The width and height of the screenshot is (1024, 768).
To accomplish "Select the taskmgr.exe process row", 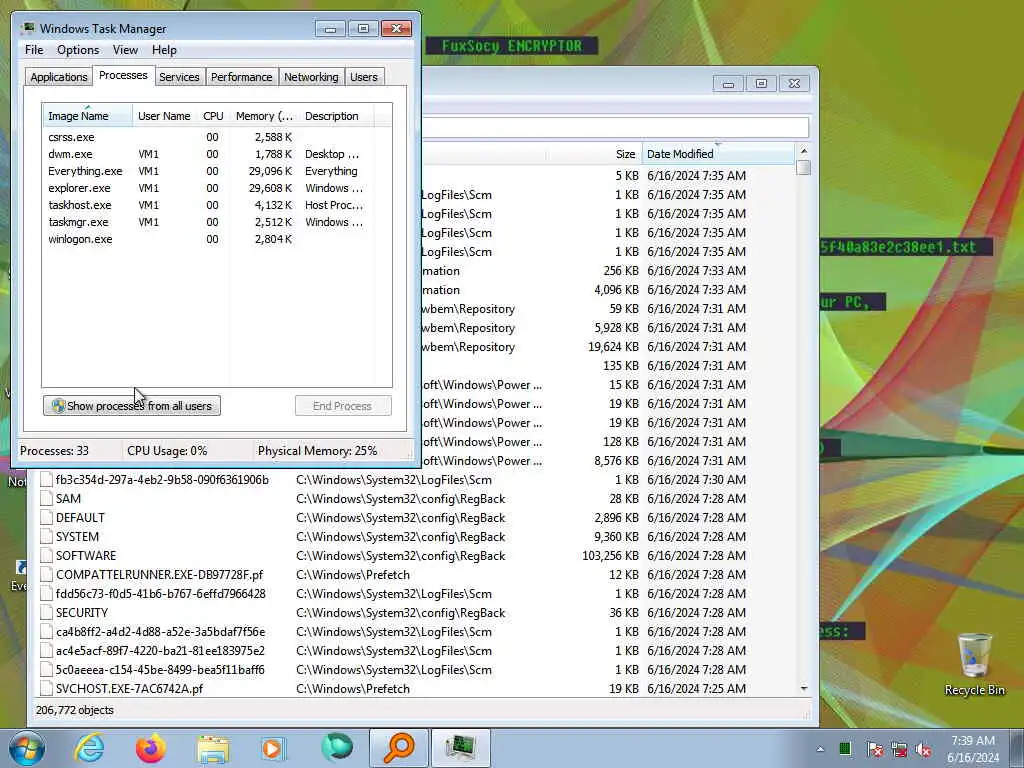I will tap(217, 222).
